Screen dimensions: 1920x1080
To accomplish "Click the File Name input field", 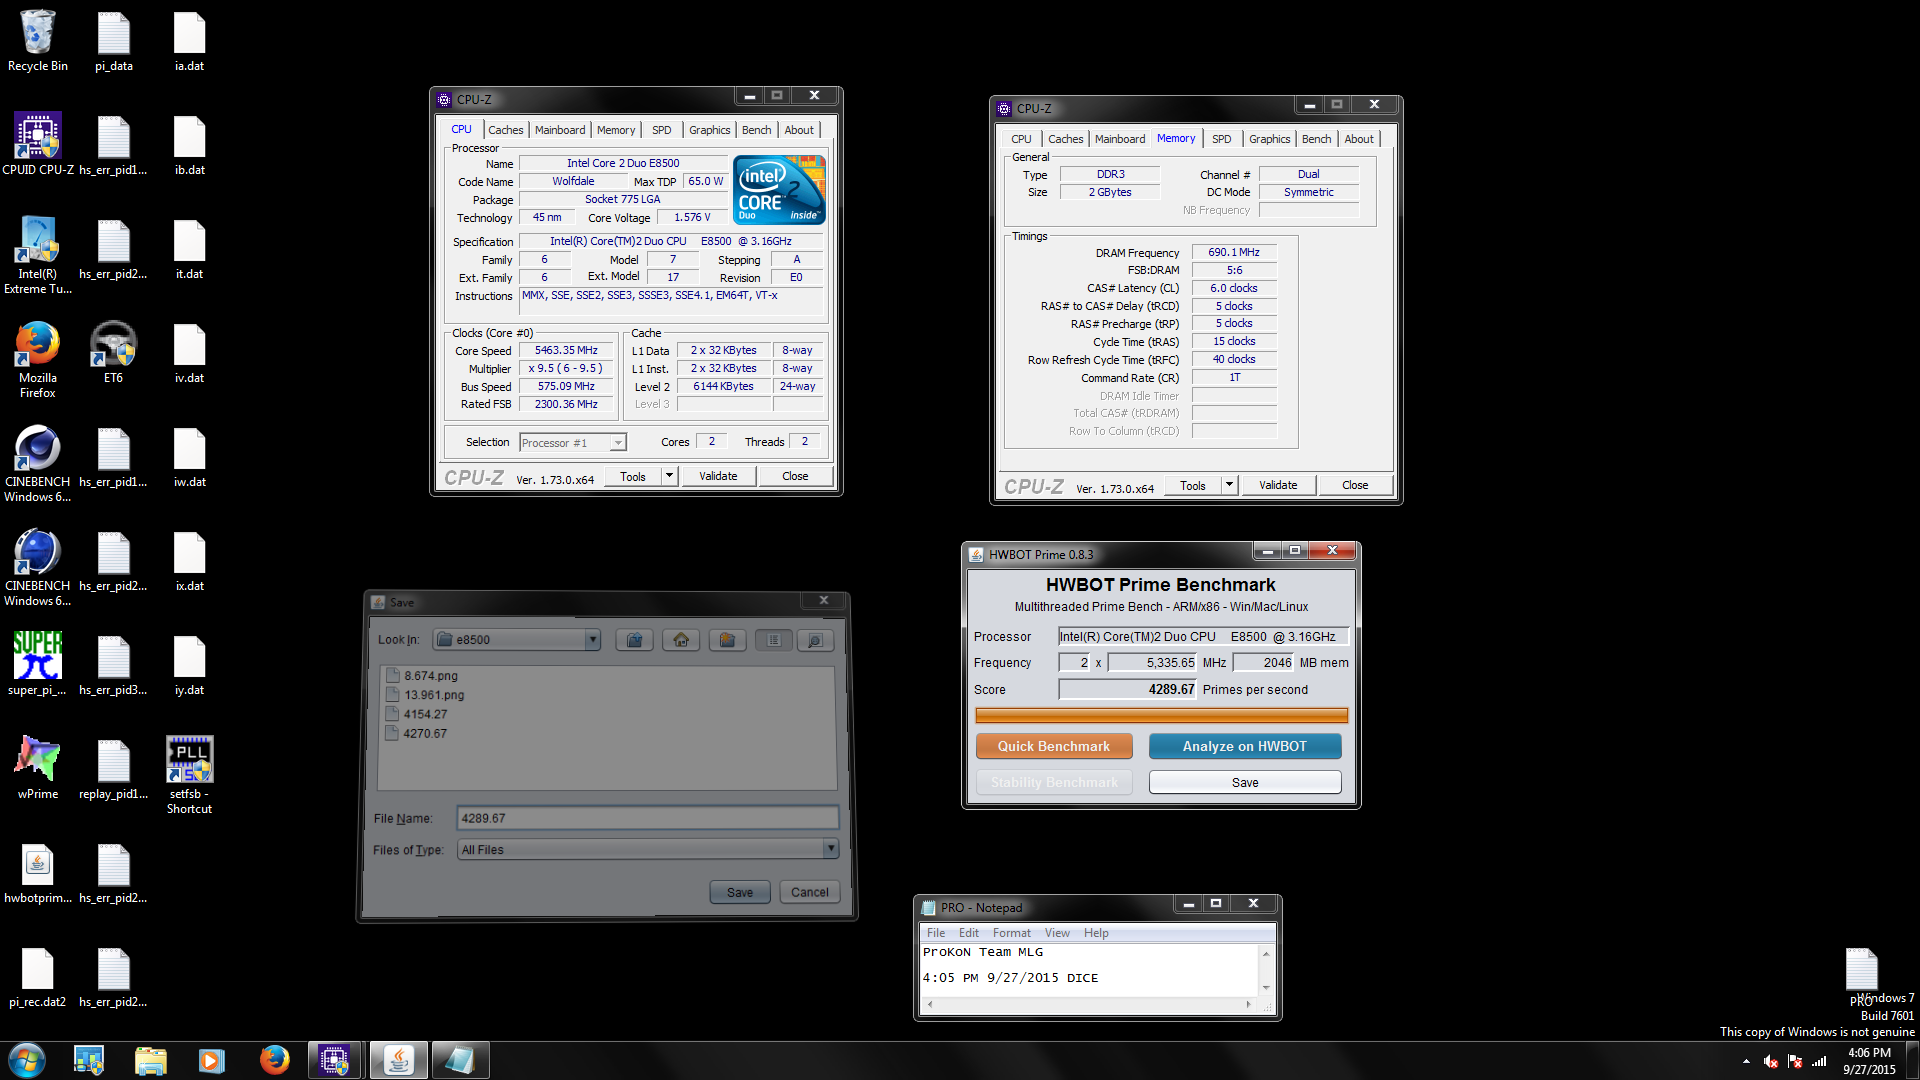I will 647,818.
